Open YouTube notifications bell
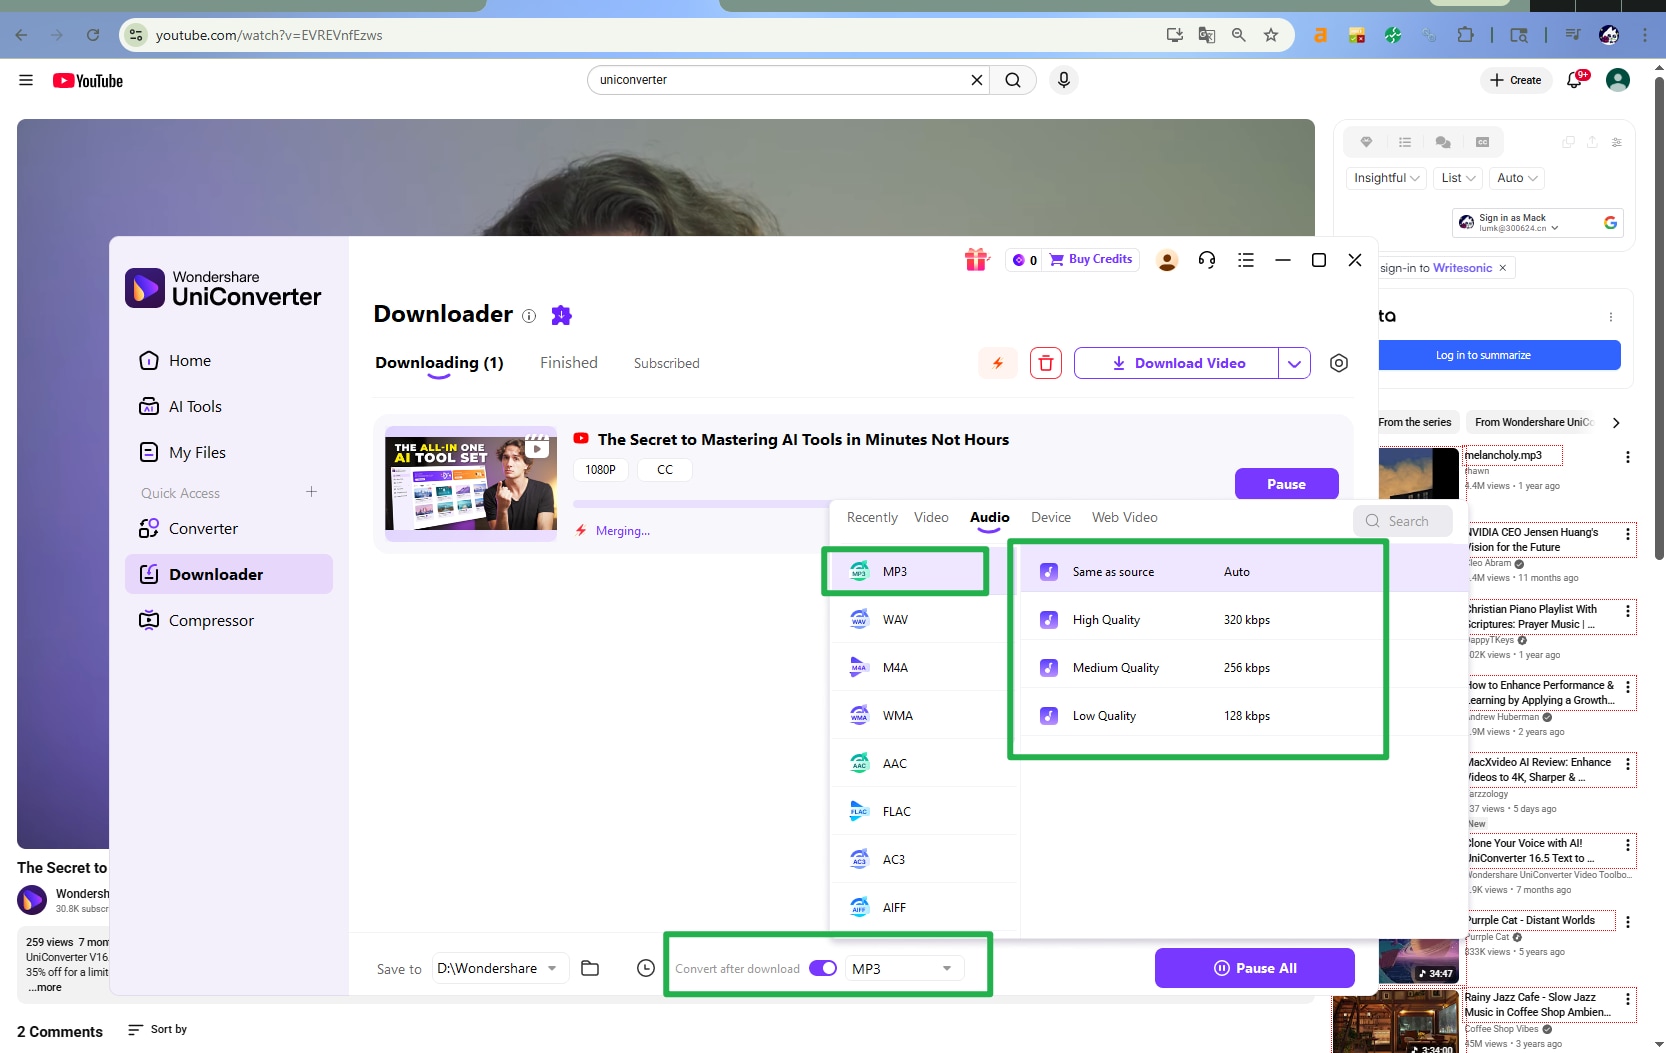The width and height of the screenshot is (1666, 1053). (x=1575, y=80)
